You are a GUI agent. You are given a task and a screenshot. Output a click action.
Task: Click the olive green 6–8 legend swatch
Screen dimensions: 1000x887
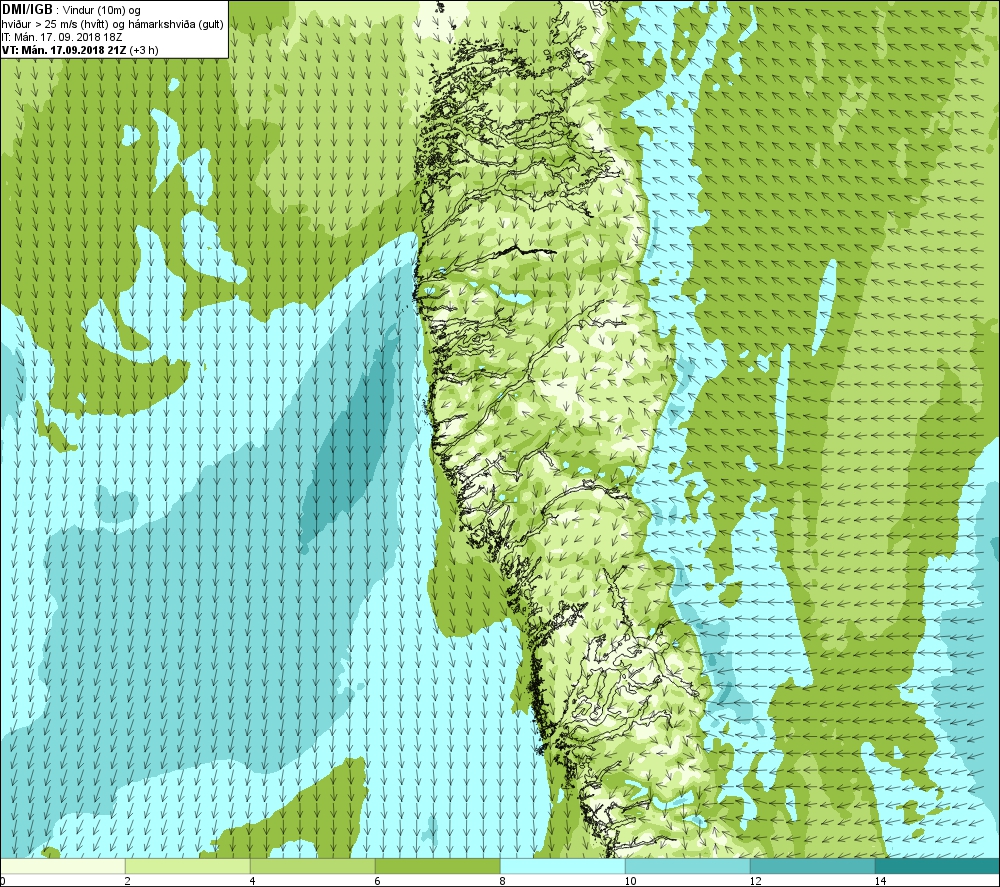coord(438,866)
